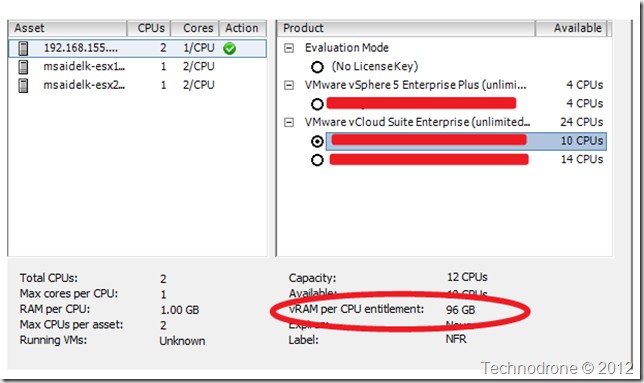
Task: Click the host icon beside msaidelk-esx2
Action: 23,85
